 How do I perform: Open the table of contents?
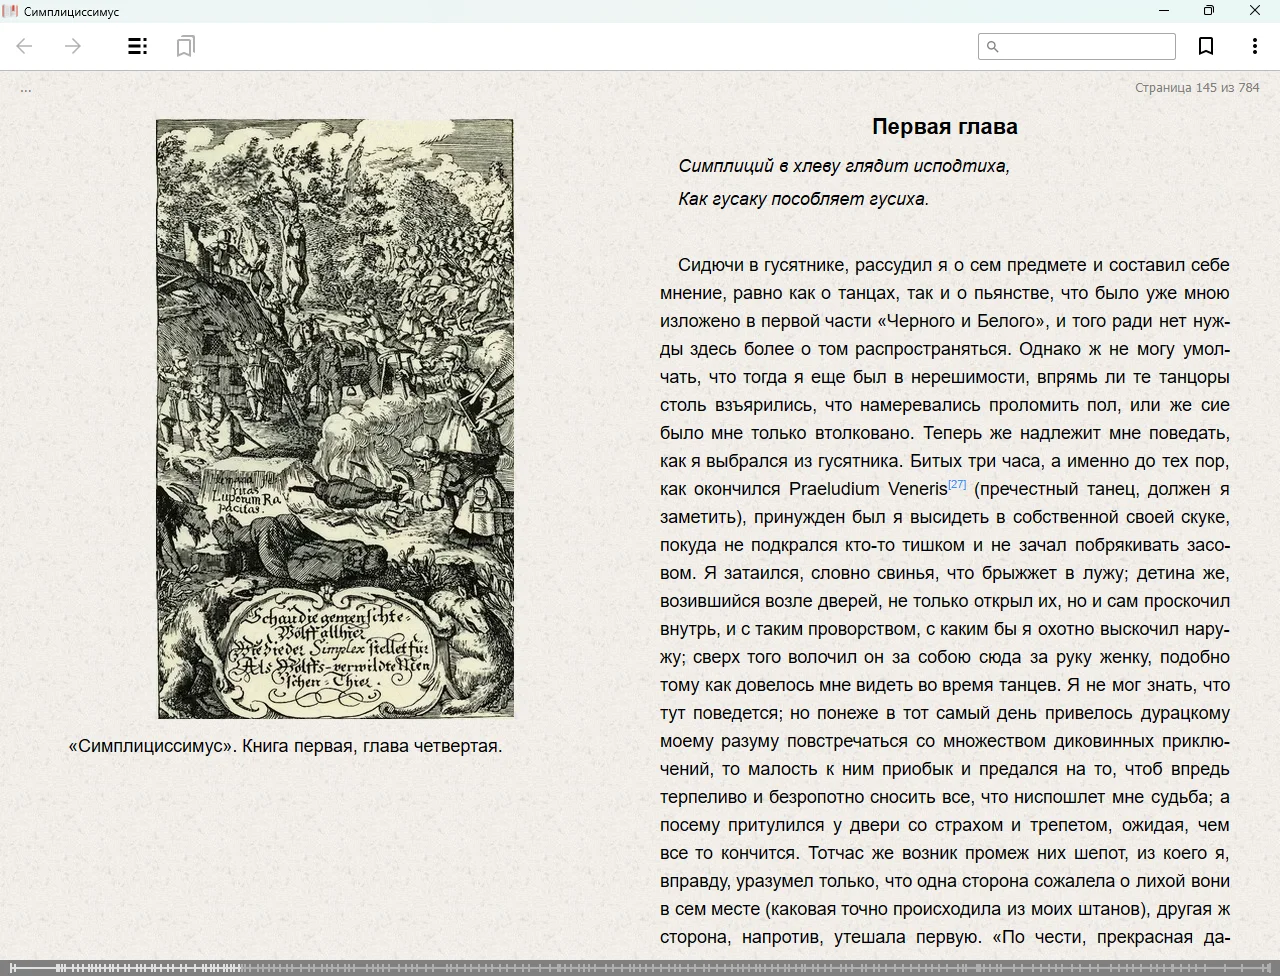point(138,46)
